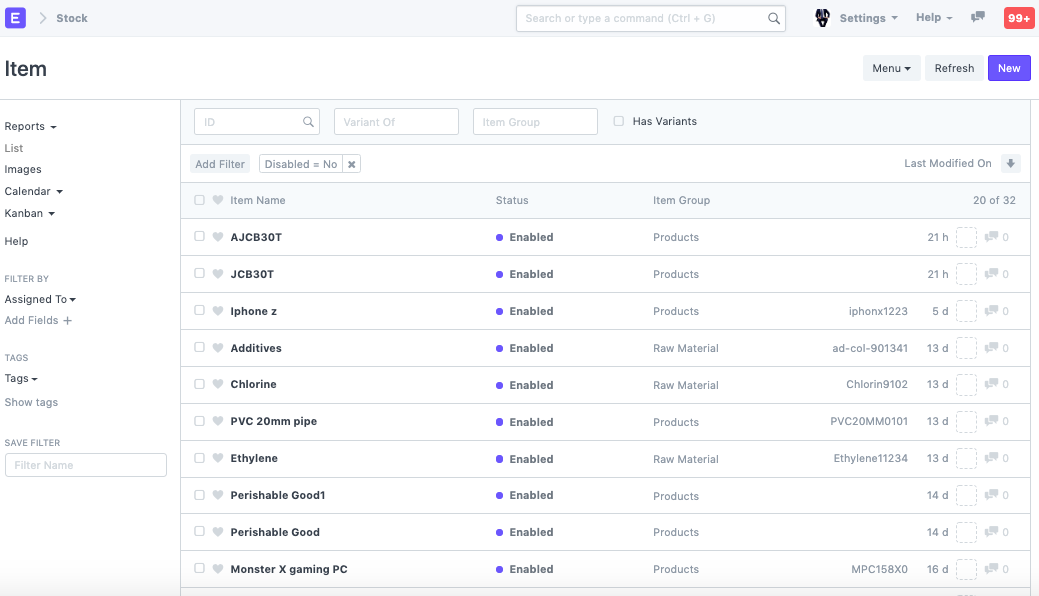Open the 99+ notifications badge

point(1019,18)
